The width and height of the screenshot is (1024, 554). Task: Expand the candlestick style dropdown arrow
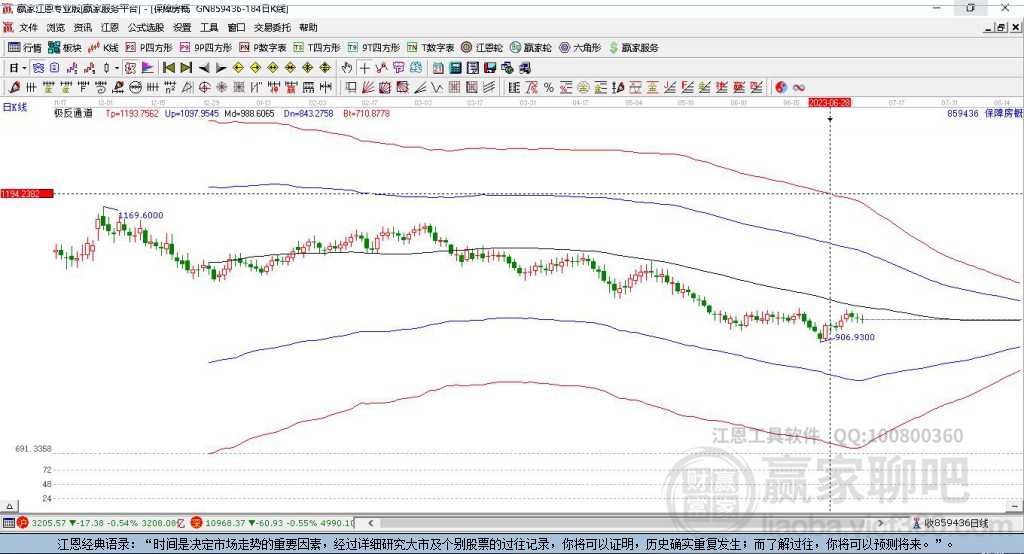117,68
